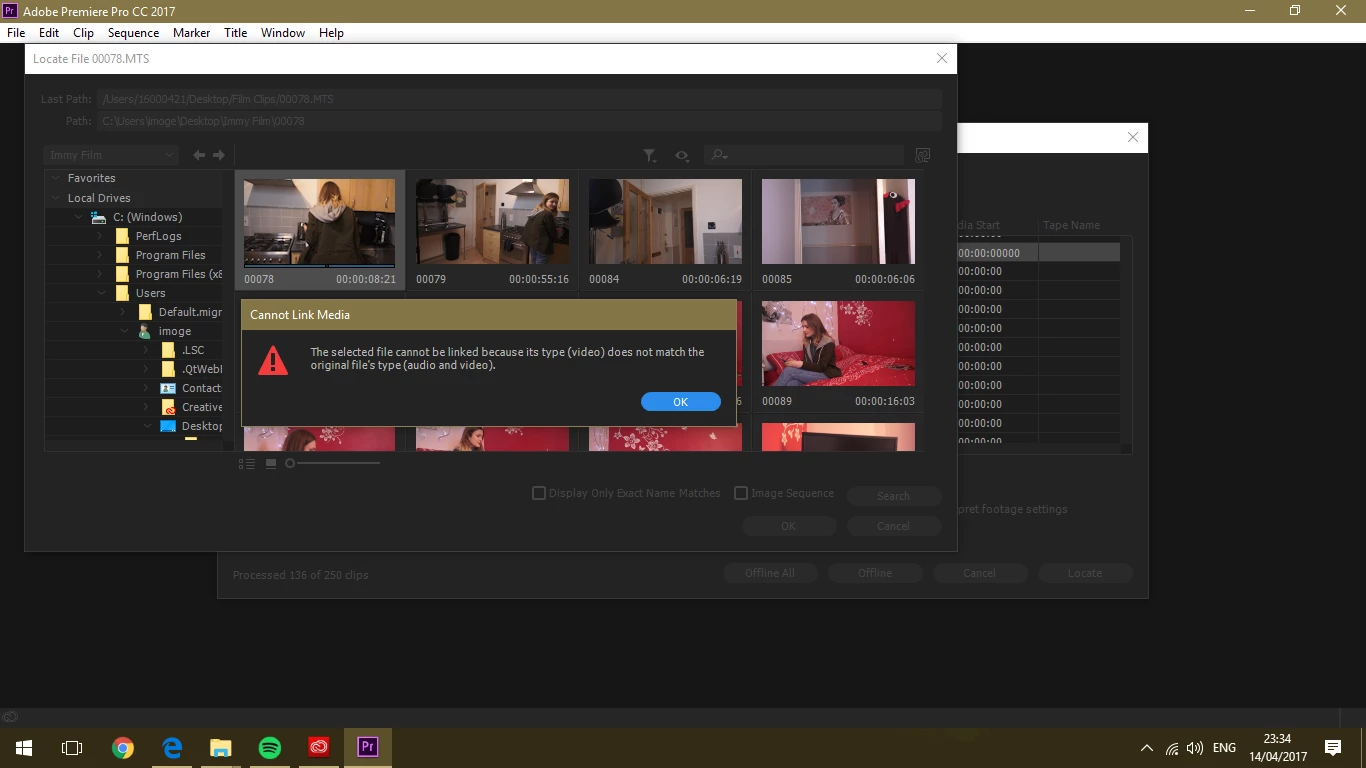Click the red warning triangle icon

click(x=272, y=359)
